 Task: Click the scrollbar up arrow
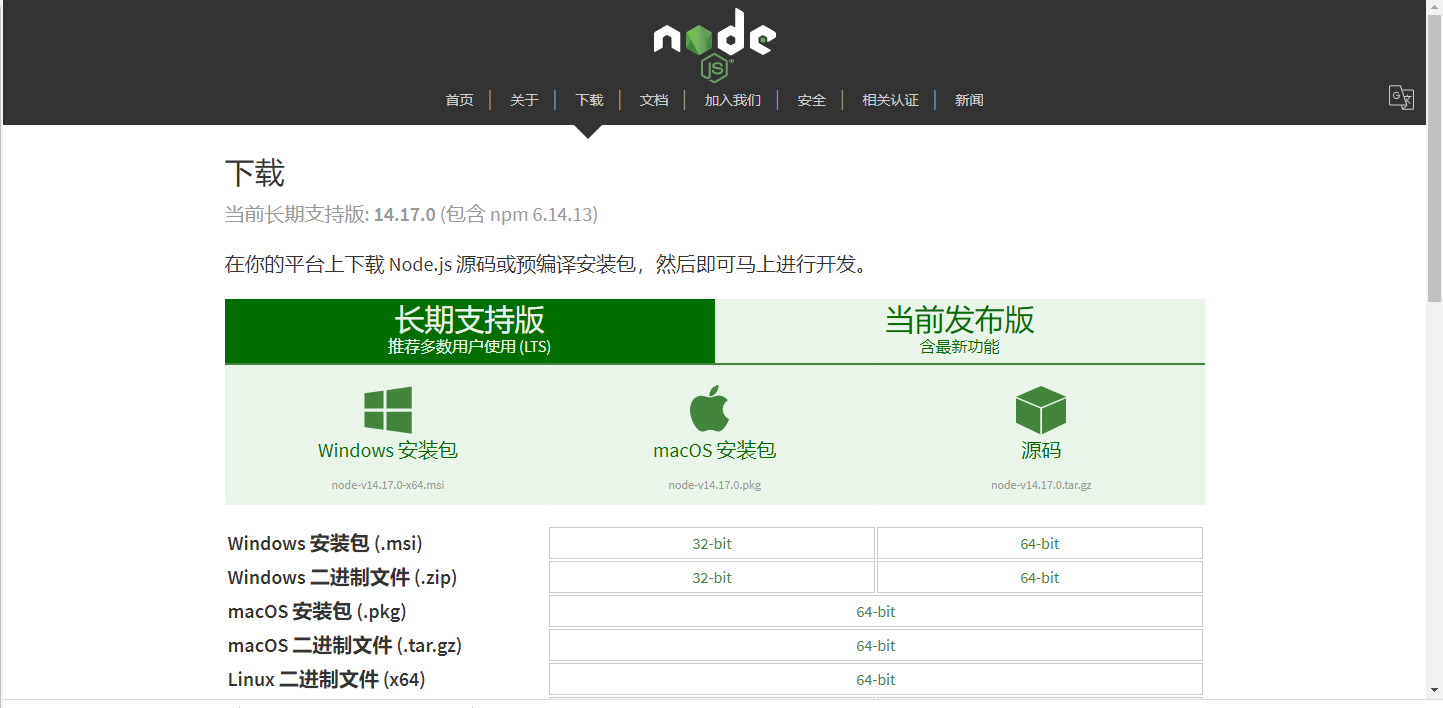coord(1435,7)
